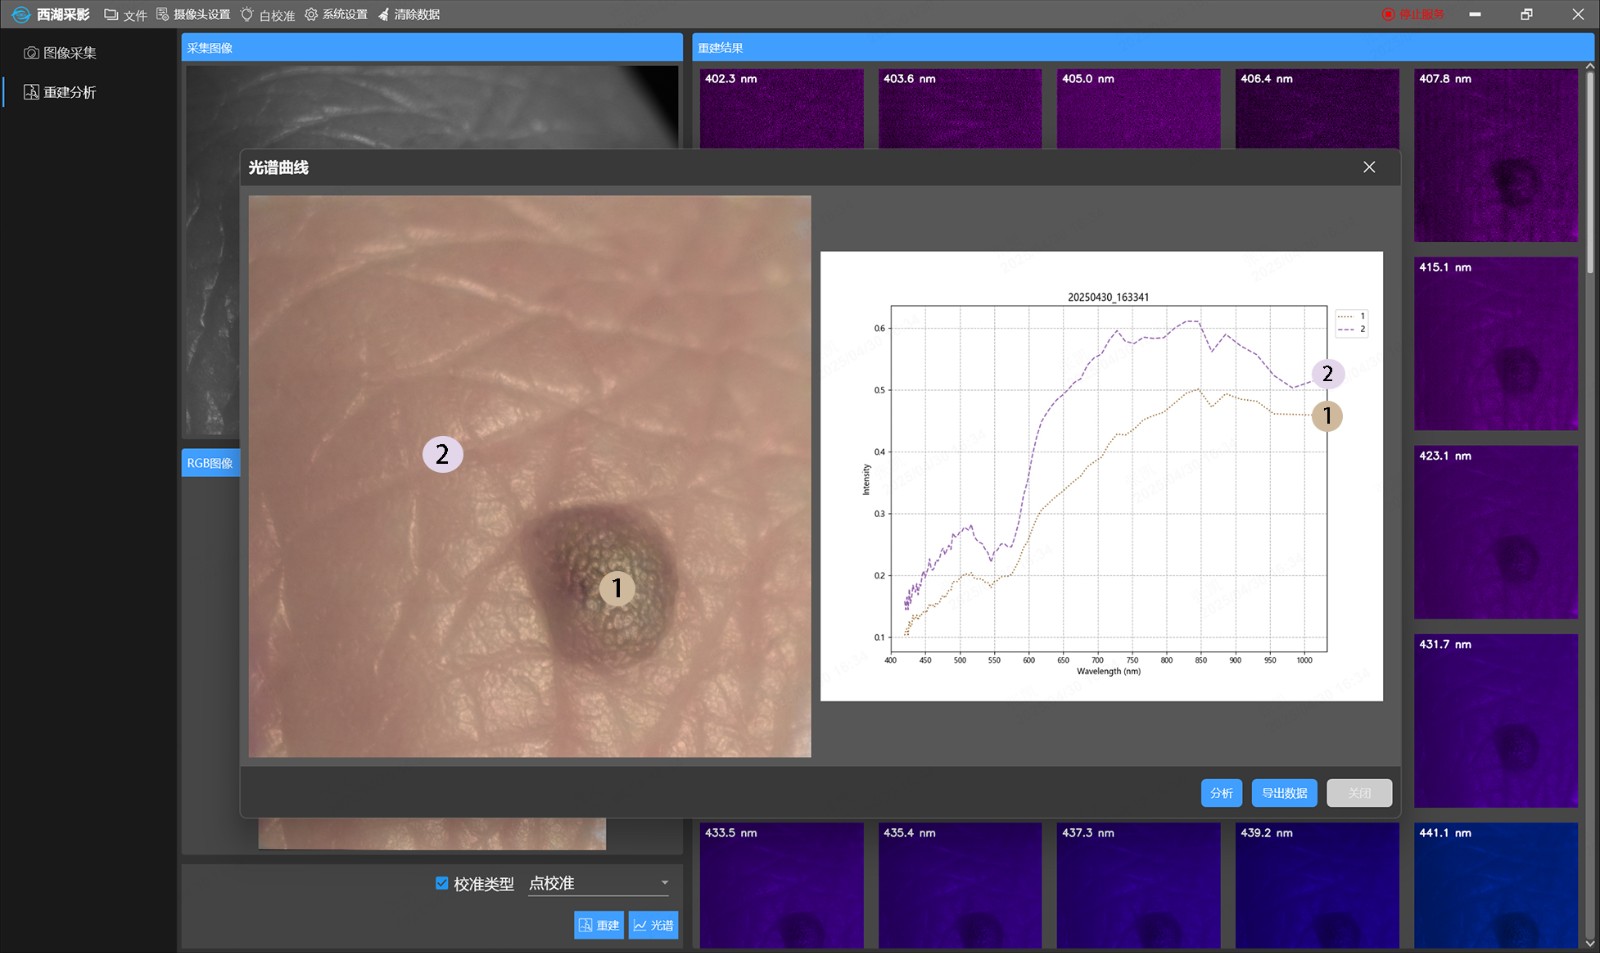This screenshot has width=1600, height=953.
Task: Uncheck the 校准类型 calibration checkbox
Action: [x=442, y=883]
